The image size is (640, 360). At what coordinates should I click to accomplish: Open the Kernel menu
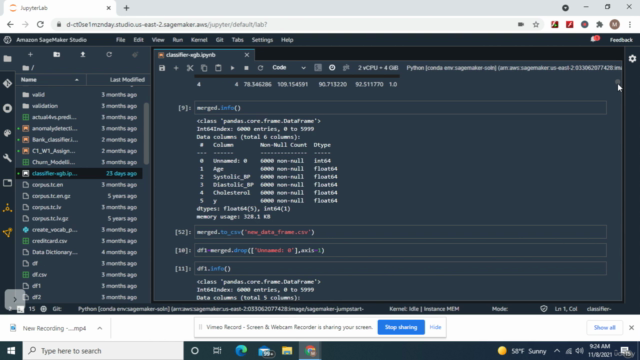(x=199, y=40)
